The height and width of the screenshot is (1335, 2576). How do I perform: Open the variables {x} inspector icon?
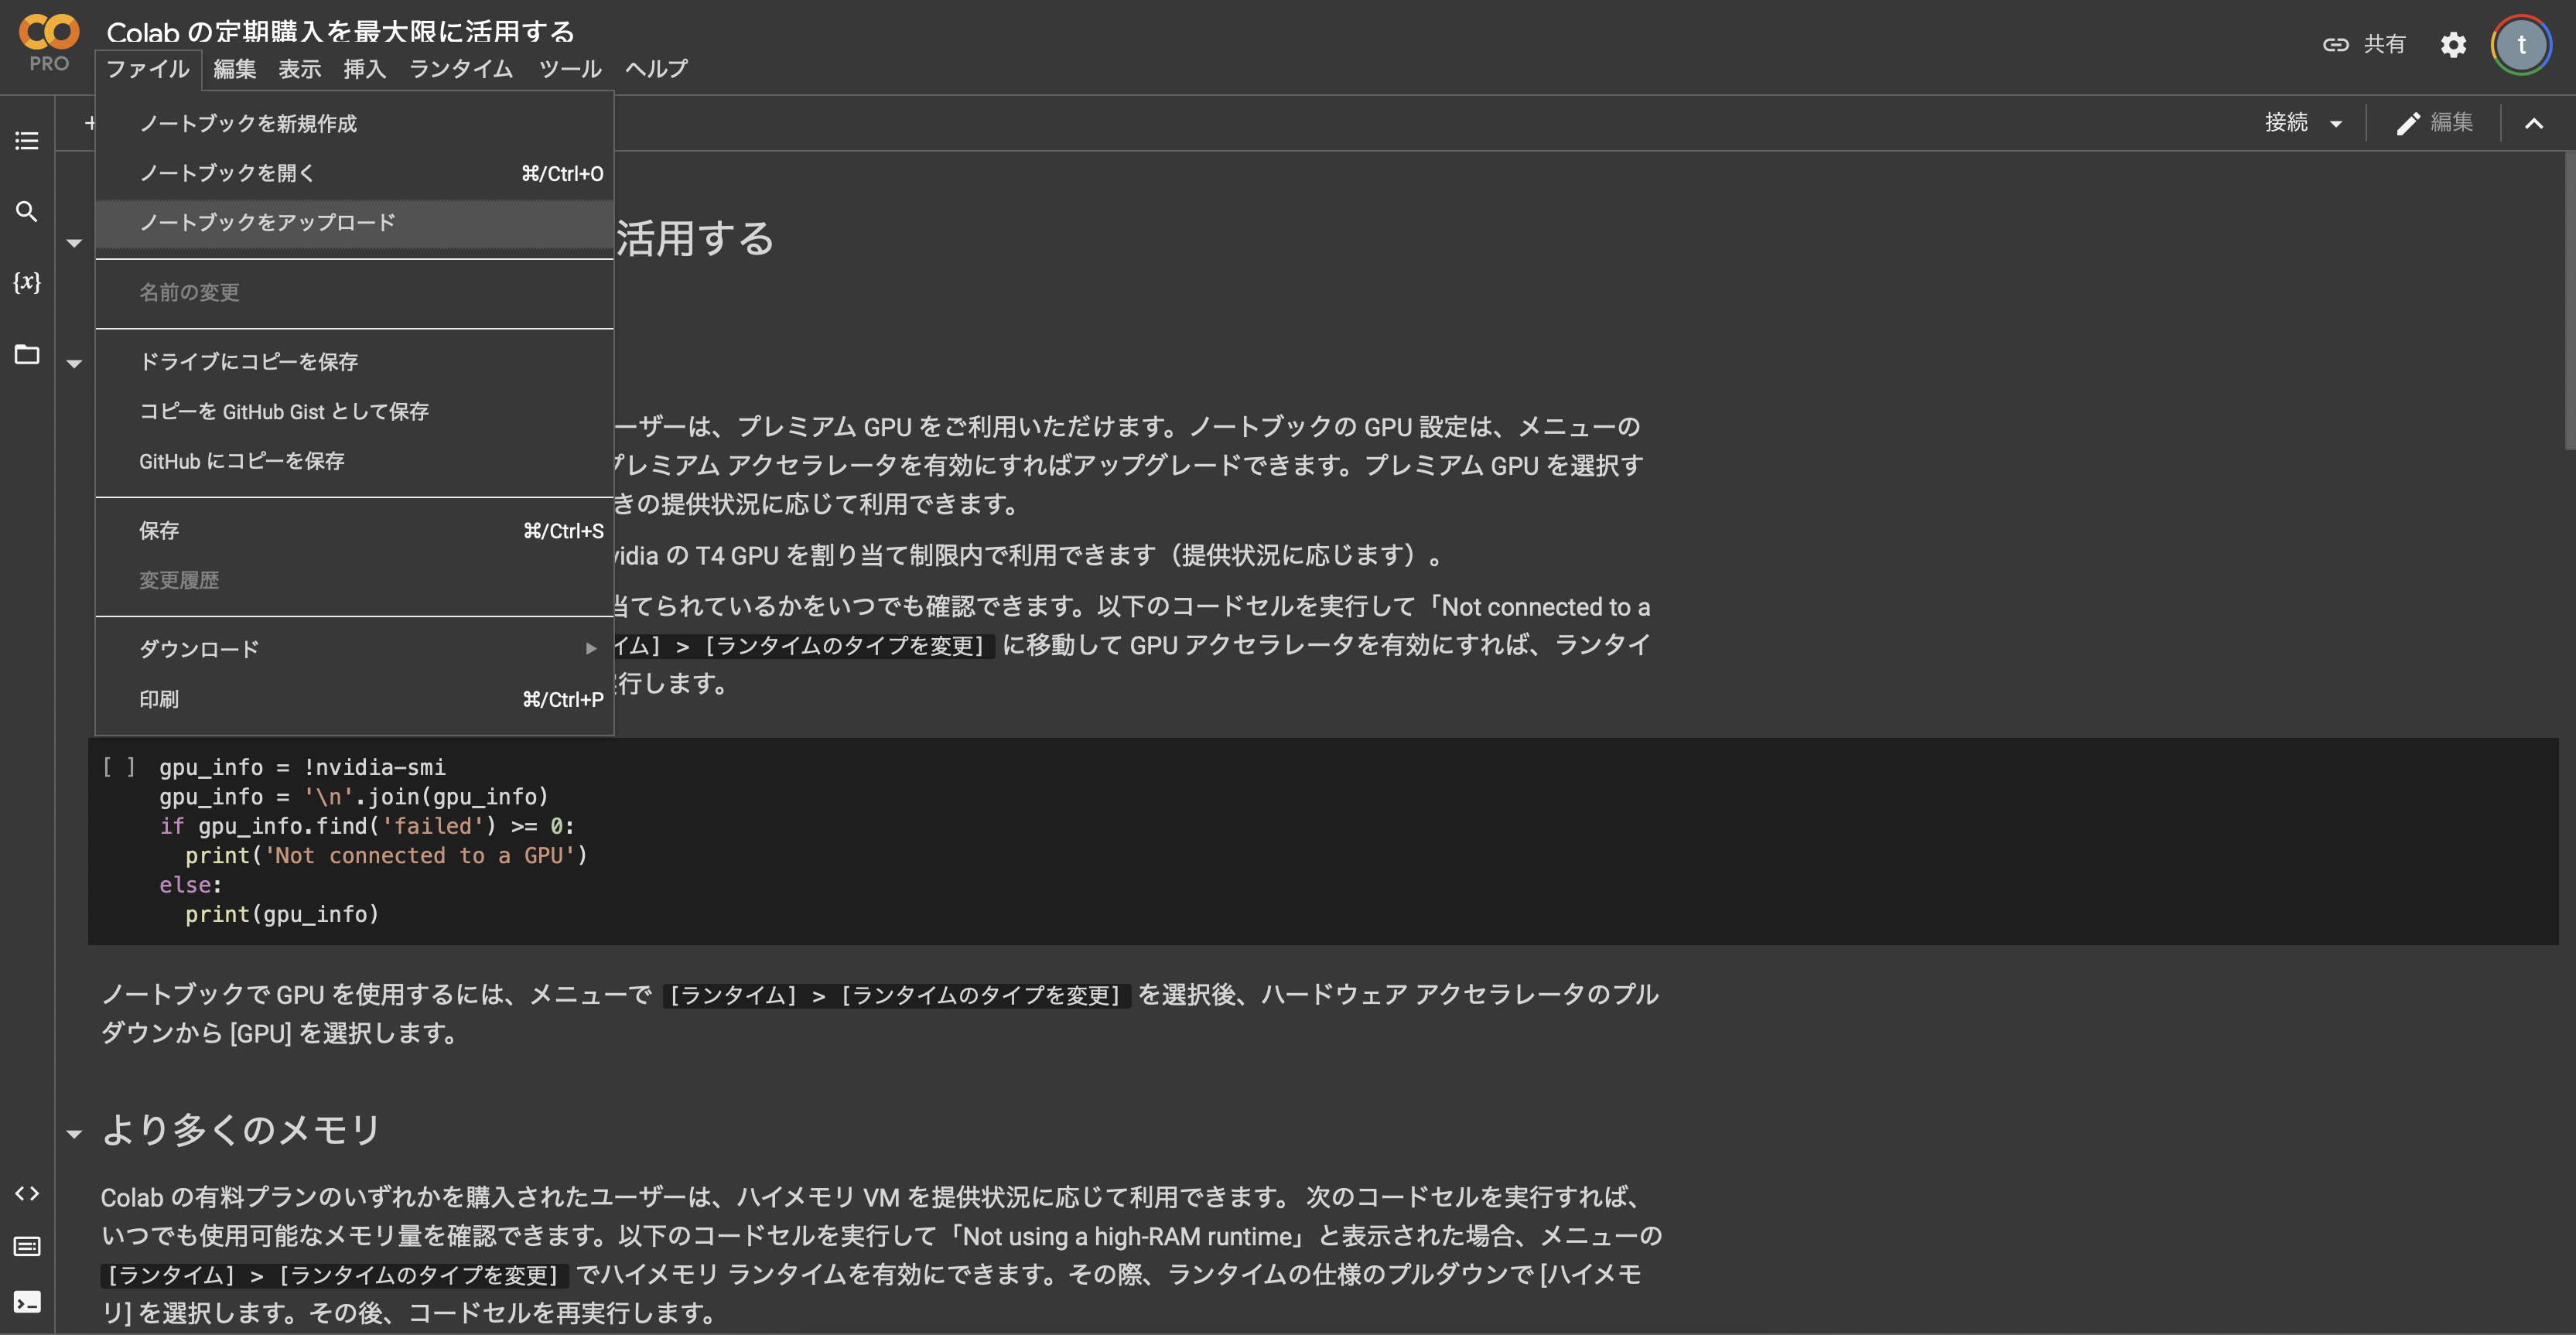[27, 282]
